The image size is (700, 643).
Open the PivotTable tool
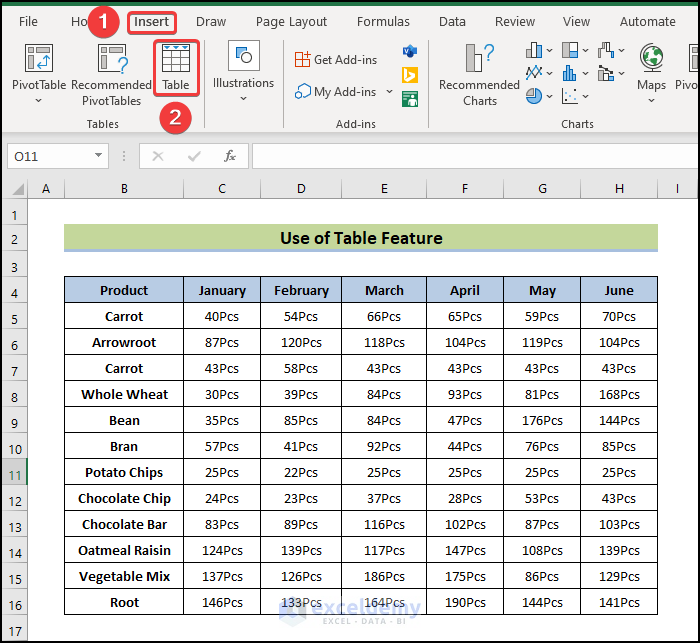click(38, 68)
